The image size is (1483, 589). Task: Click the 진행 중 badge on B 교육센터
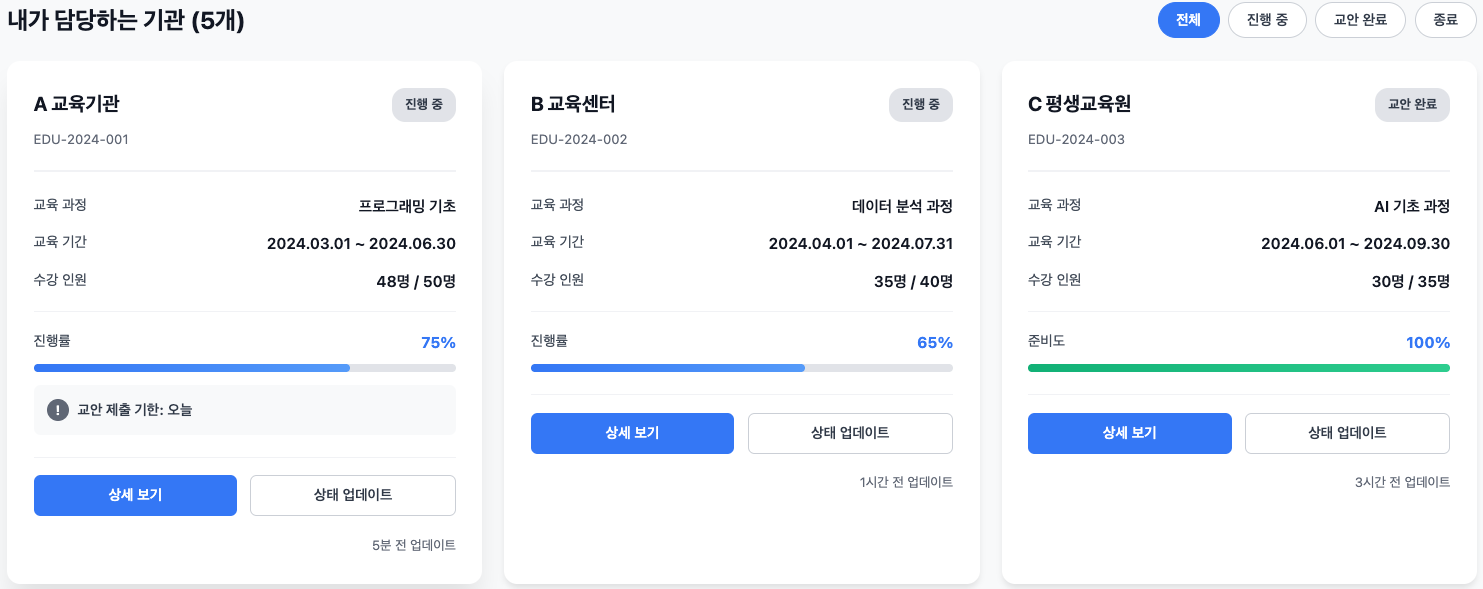point(921,104)
